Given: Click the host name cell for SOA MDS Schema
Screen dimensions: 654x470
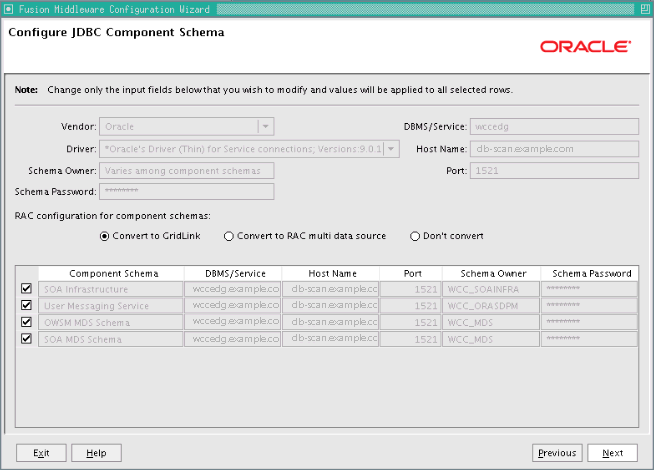Looking at the screenshot, I should click(x=330, y=339).
